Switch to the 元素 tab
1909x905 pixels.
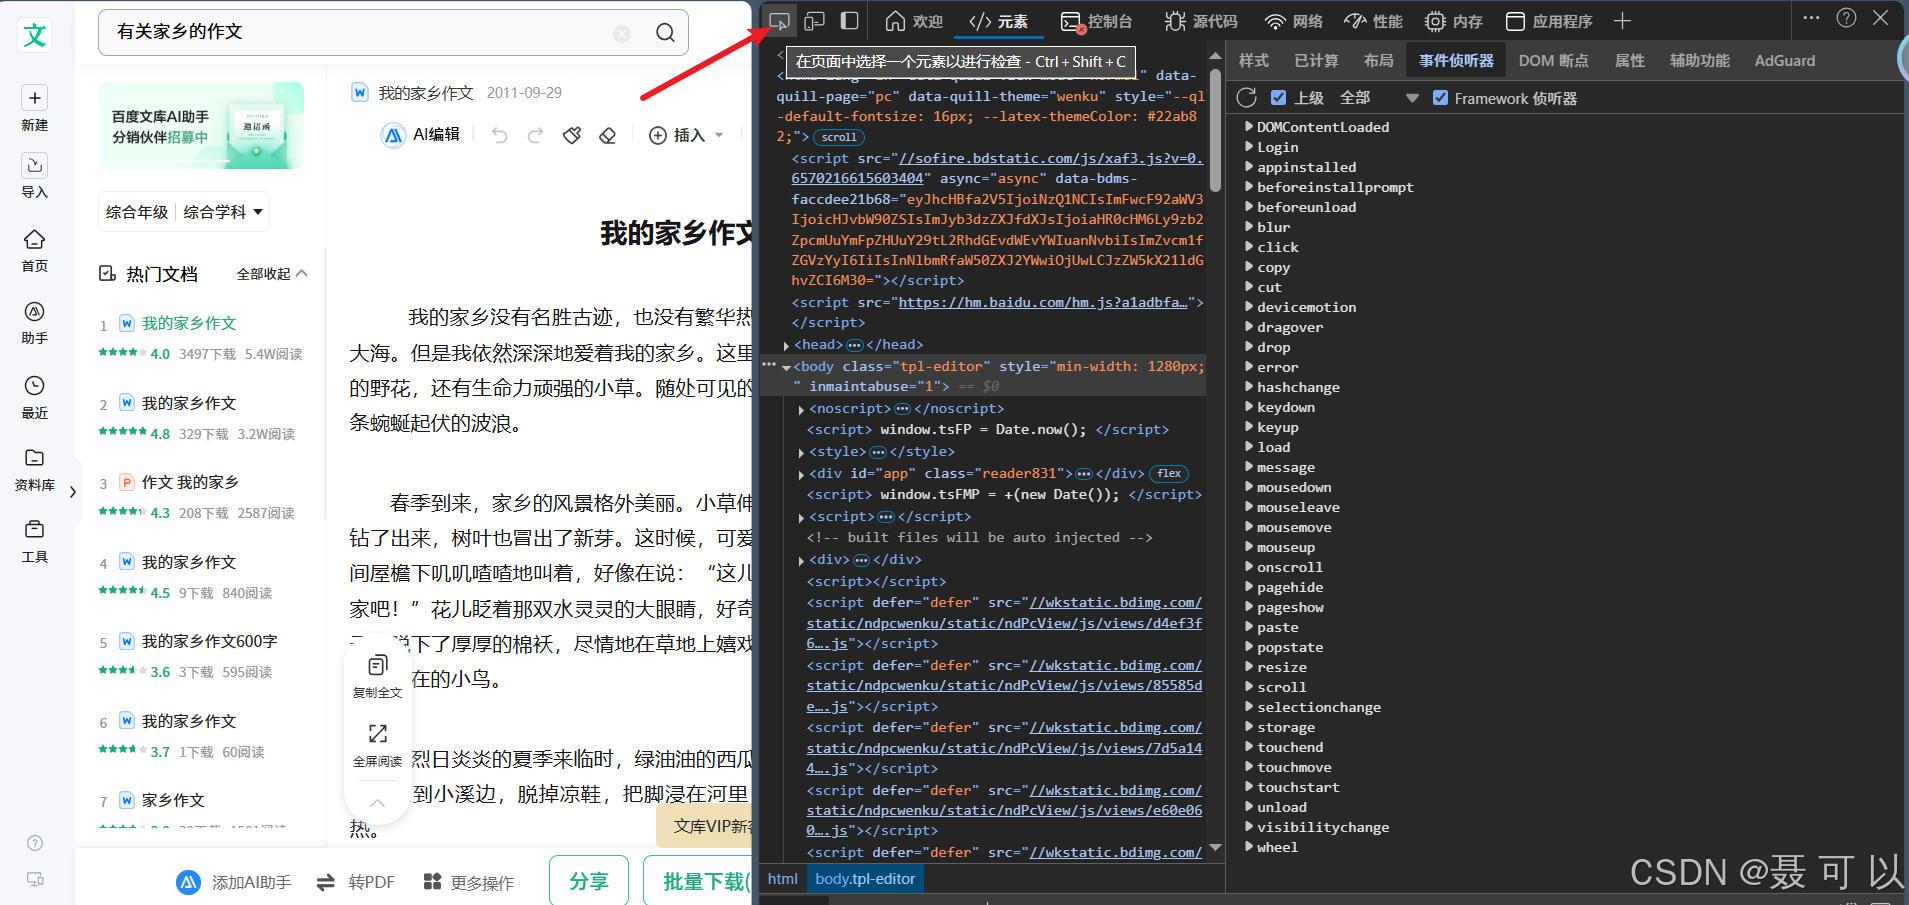(999, 21)
